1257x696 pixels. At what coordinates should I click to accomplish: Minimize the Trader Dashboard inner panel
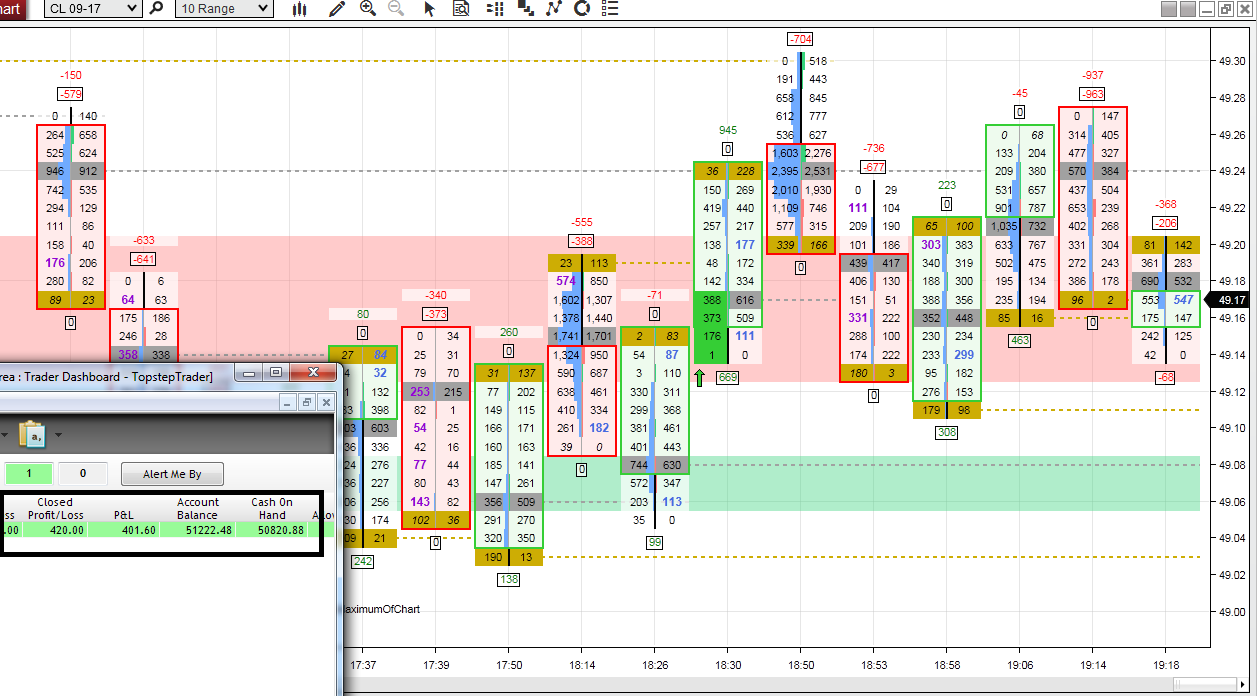tap(289, 401)
